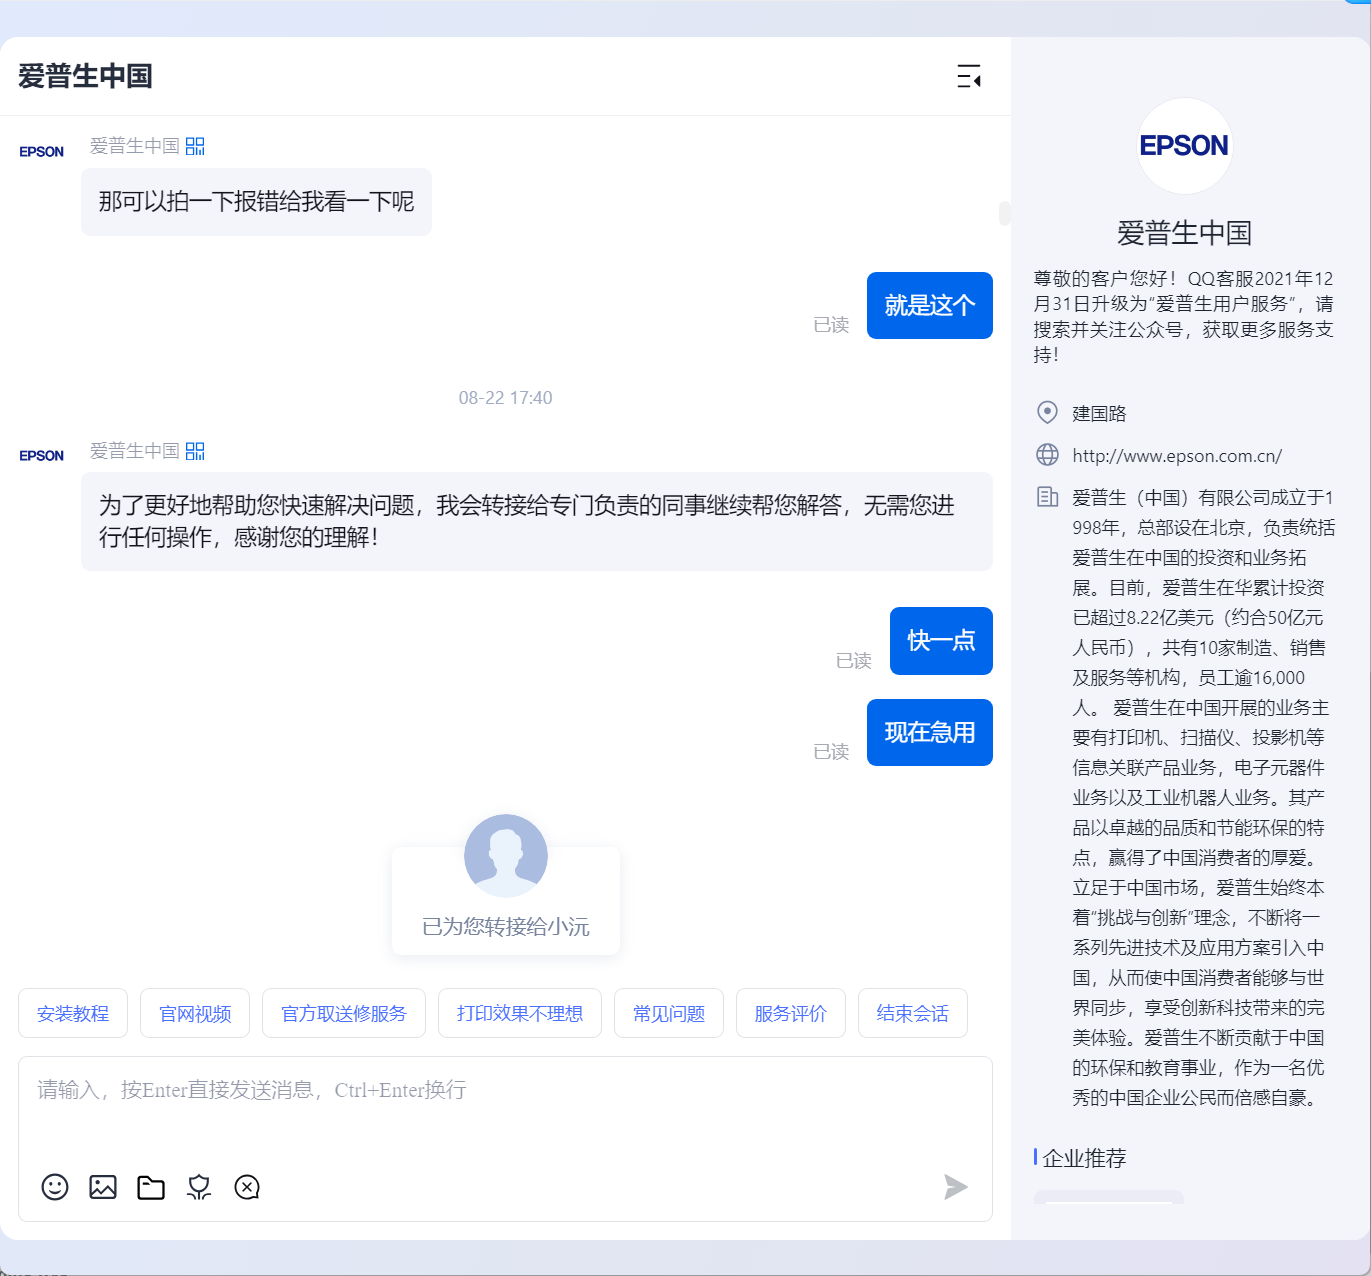This screenshot has width=1371, height=1276.
Task: Open 常见问题 quick reply
Action: [669, 1013]
